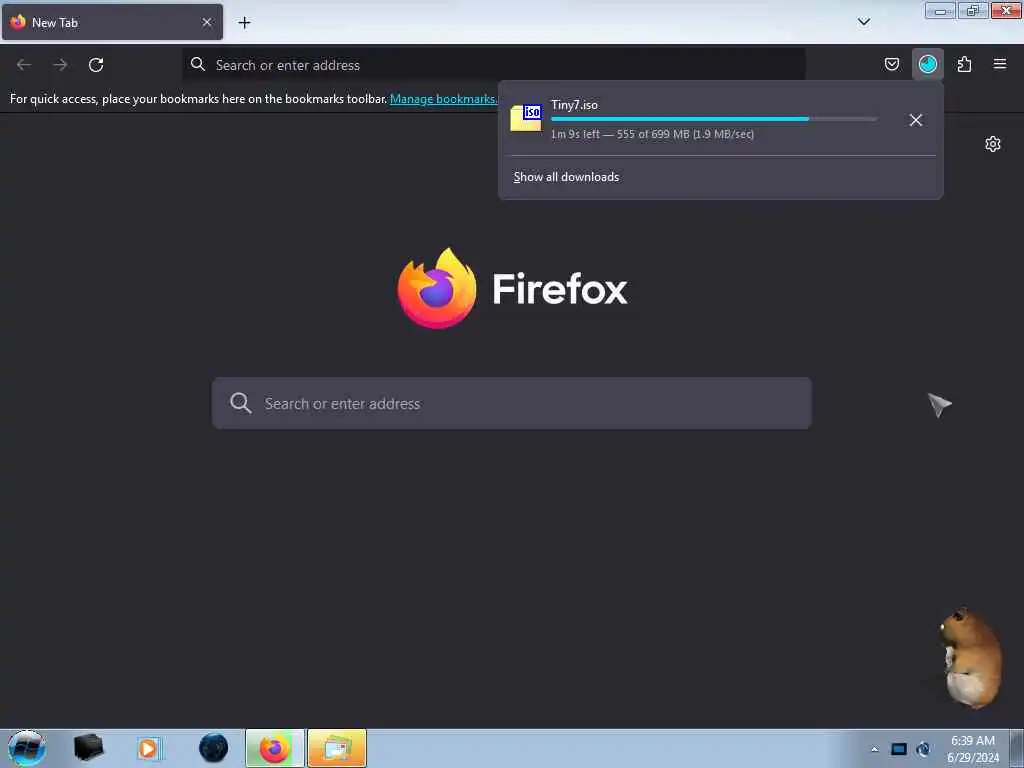Open a new tab with the plus button
Screen dimensions: 1024x768
point(244,23)
